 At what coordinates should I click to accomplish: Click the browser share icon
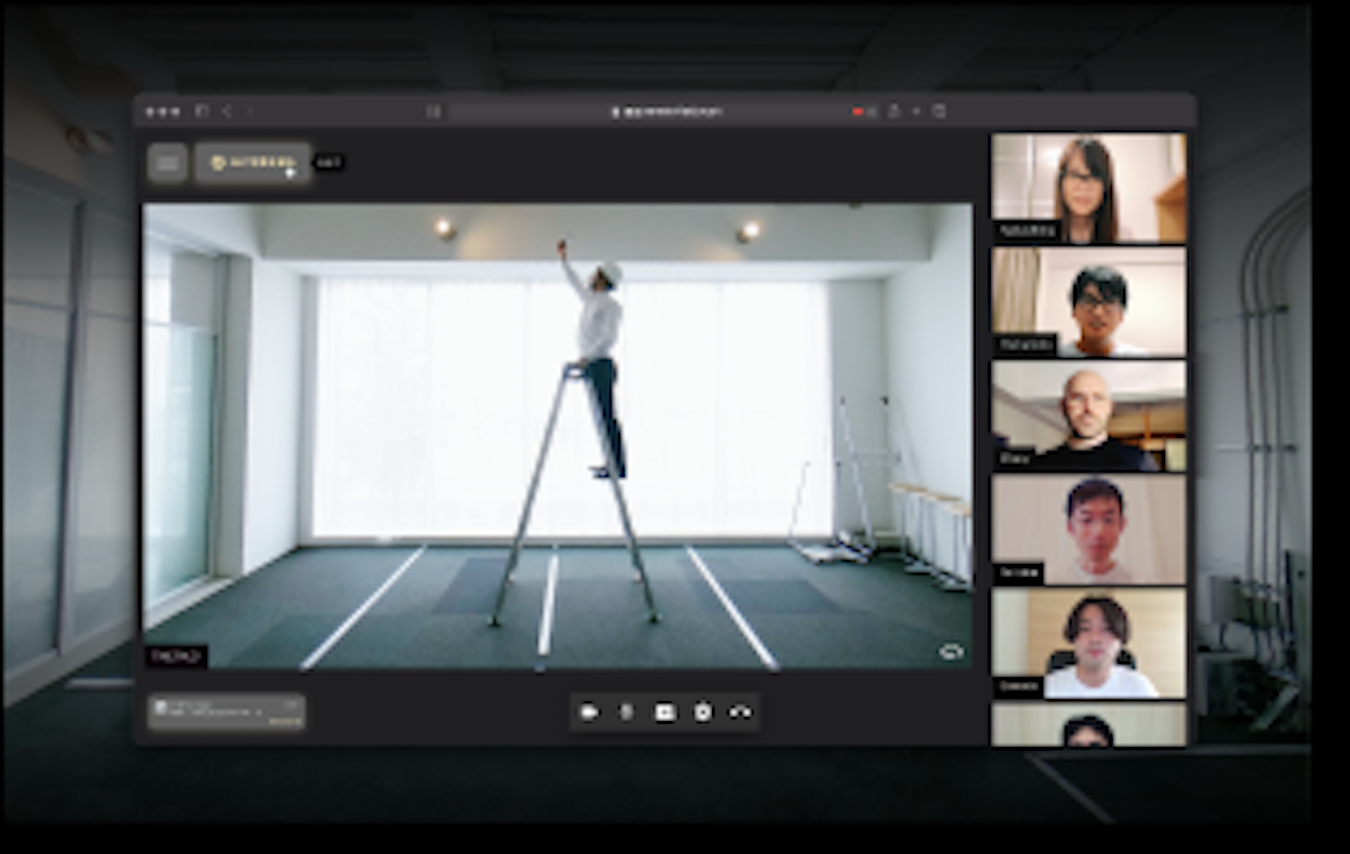[x=894, y=112]
